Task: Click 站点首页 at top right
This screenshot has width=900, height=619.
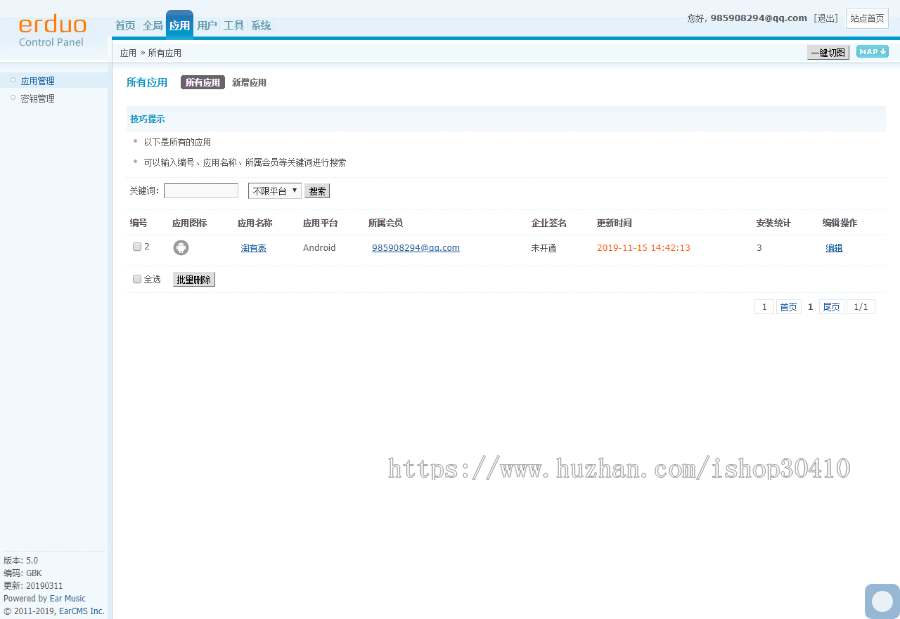Action: point(866,18)
